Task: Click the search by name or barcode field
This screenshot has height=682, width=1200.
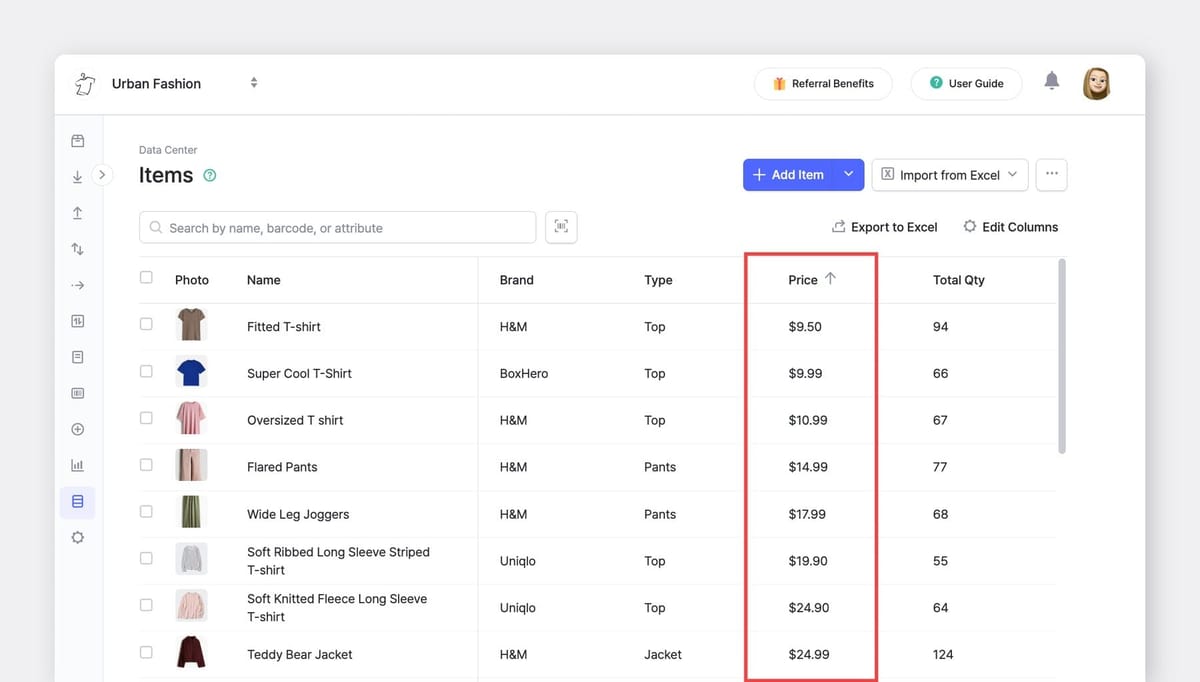Action: click(338, 228)
